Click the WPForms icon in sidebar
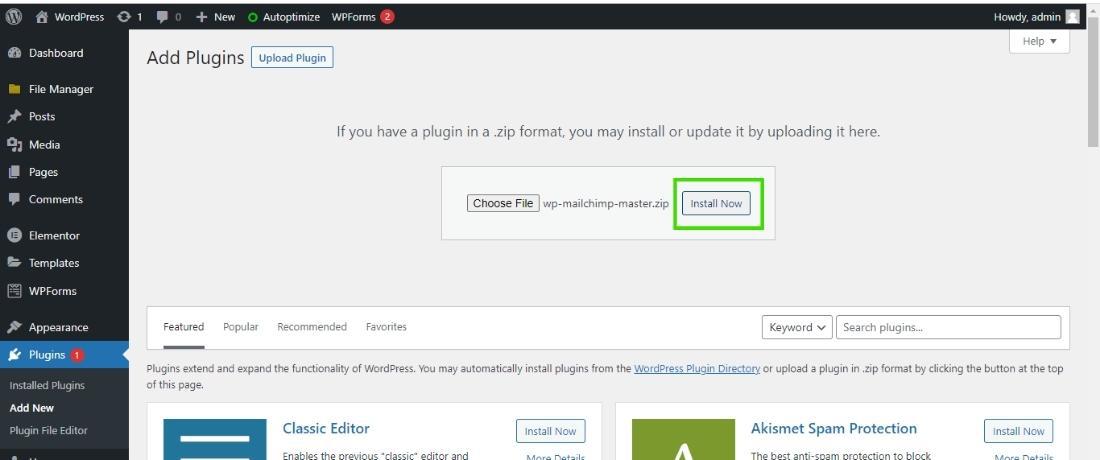The width and height of the screenshot is (1100, 460). [x=14, y=291]
